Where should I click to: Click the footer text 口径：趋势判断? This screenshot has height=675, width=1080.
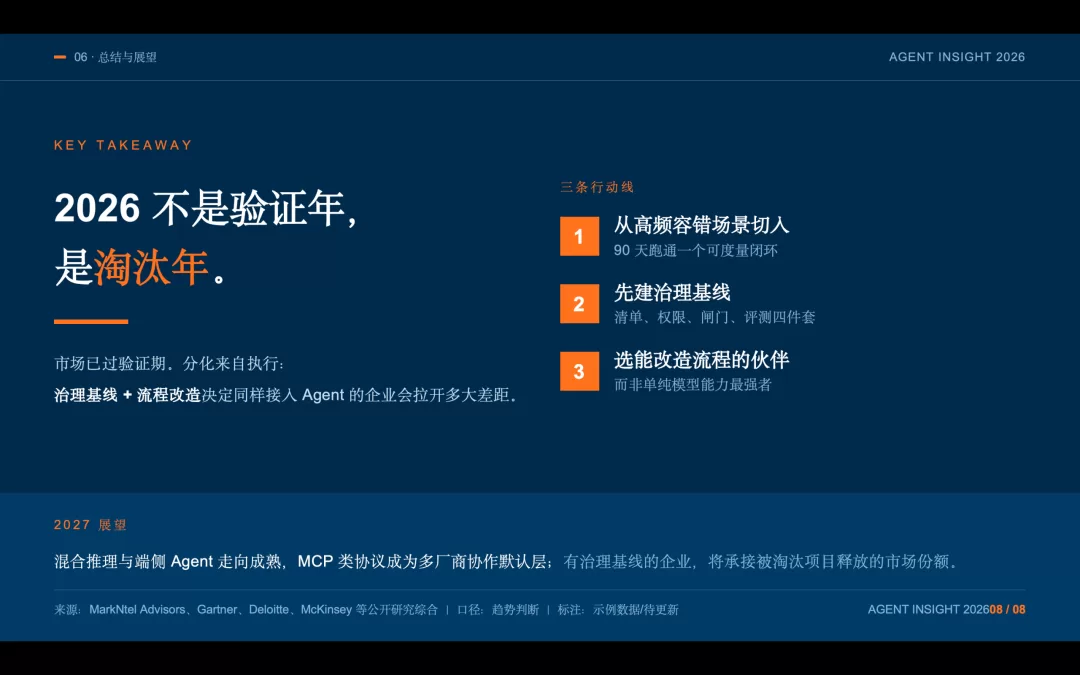(498, 610)
